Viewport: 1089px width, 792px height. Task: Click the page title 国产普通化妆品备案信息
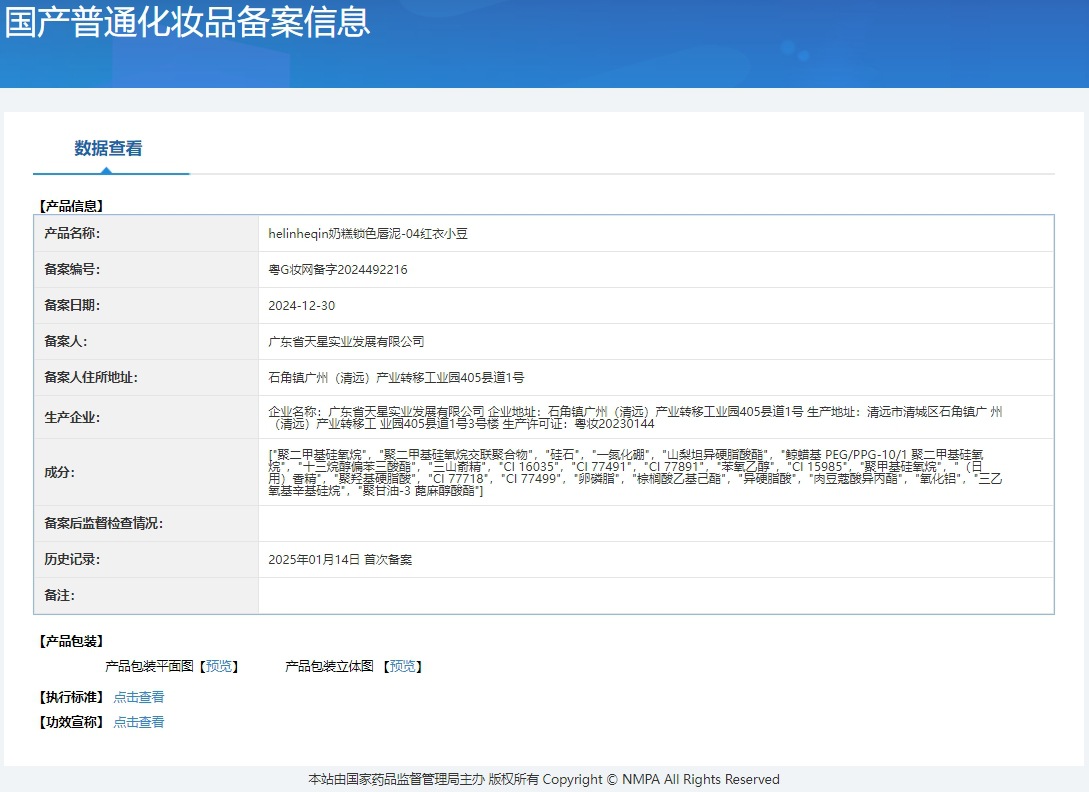pos(188,22)
